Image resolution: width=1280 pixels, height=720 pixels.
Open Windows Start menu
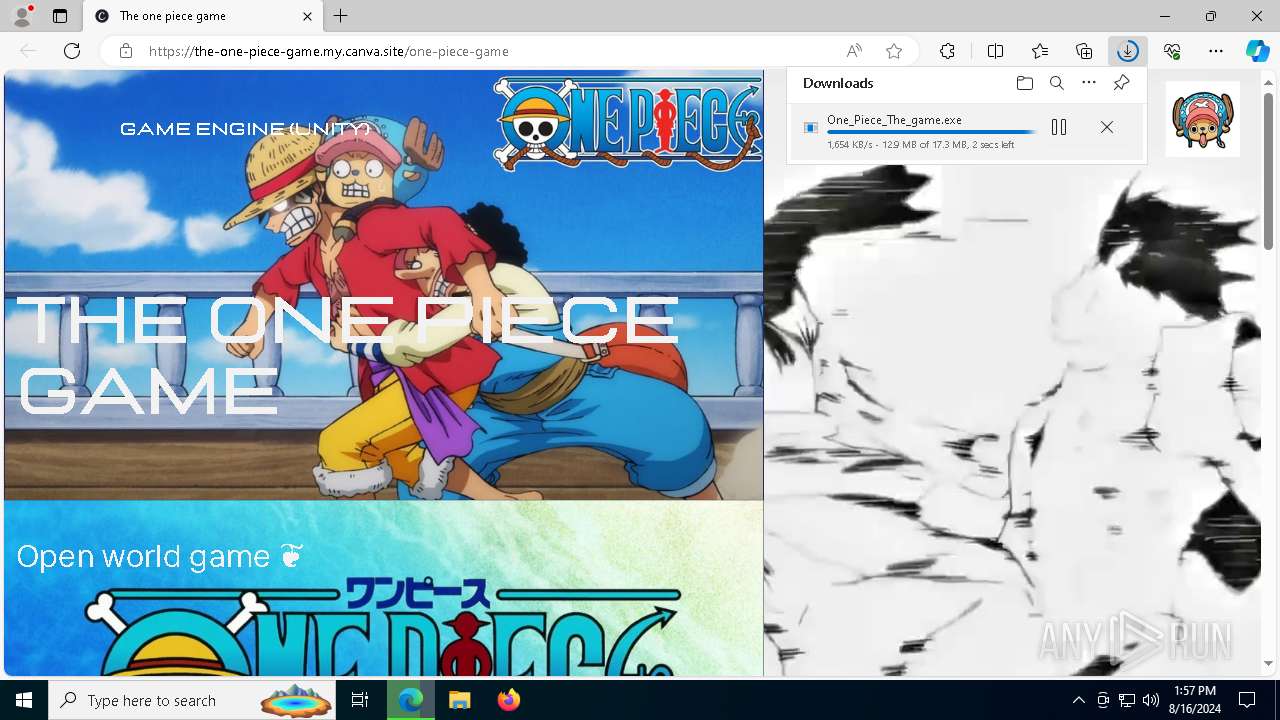point(24,700)
